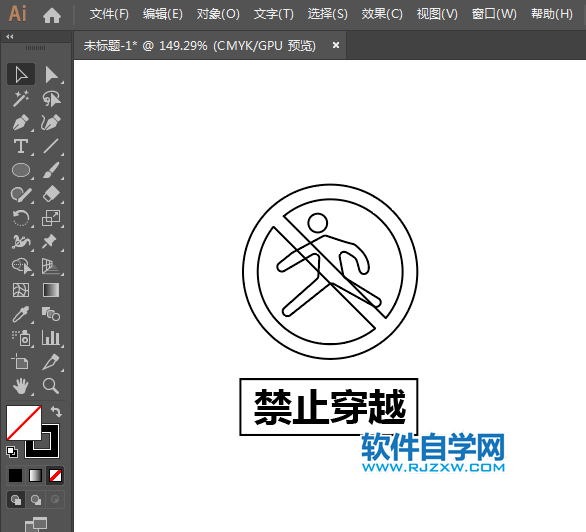
Task: Open the 帮助(H) menu
Action: (x=552, y=14)
